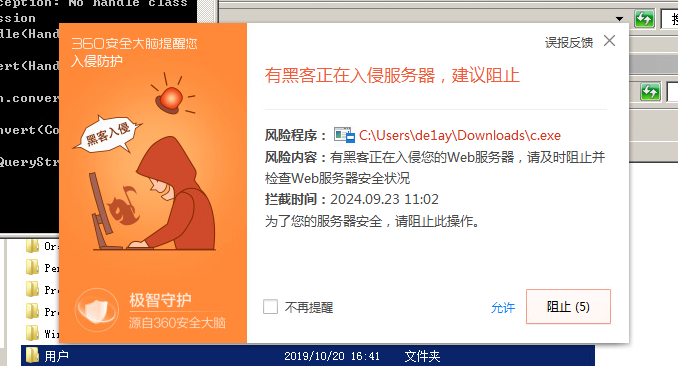Open the 误报反馈 feedback link
The image size is (678, 366).
pos(569,42)
